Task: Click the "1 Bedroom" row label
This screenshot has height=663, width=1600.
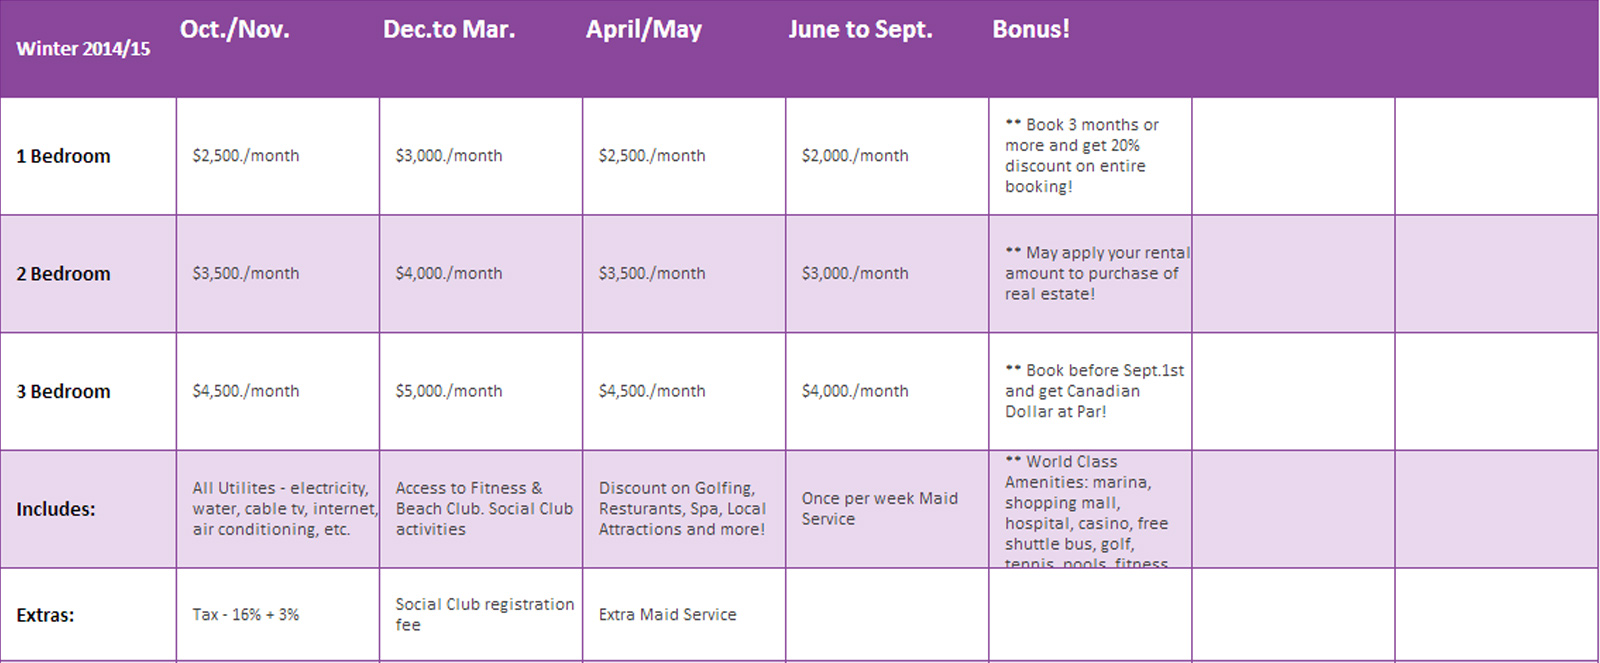Action: pos(64,156)
